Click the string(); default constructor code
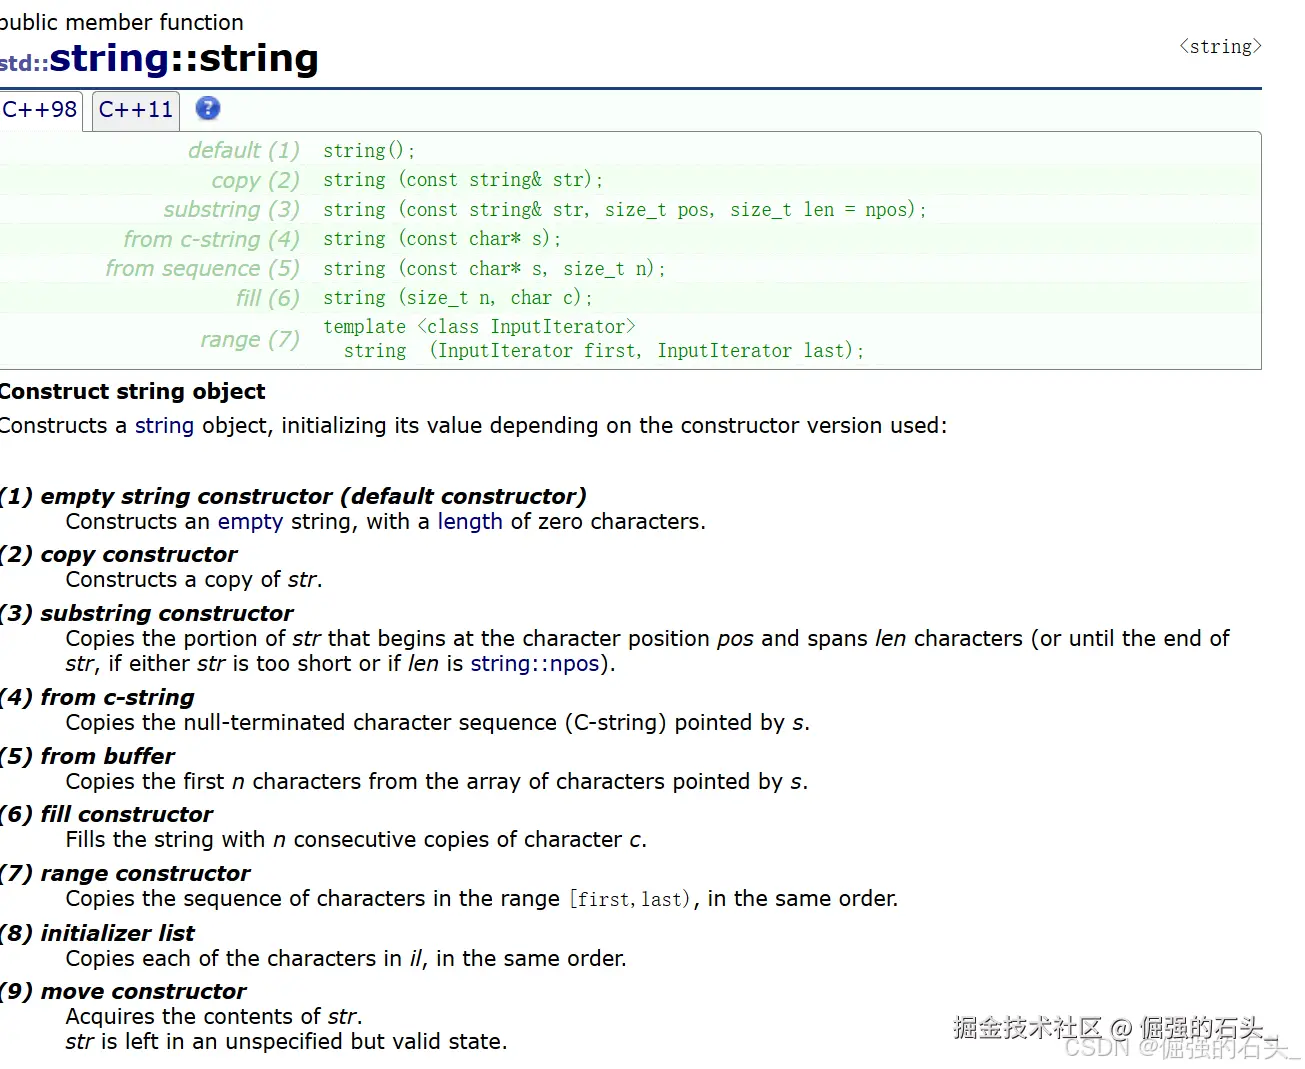This screenshot has height=1069, width=1305. [x=369, y=151]
